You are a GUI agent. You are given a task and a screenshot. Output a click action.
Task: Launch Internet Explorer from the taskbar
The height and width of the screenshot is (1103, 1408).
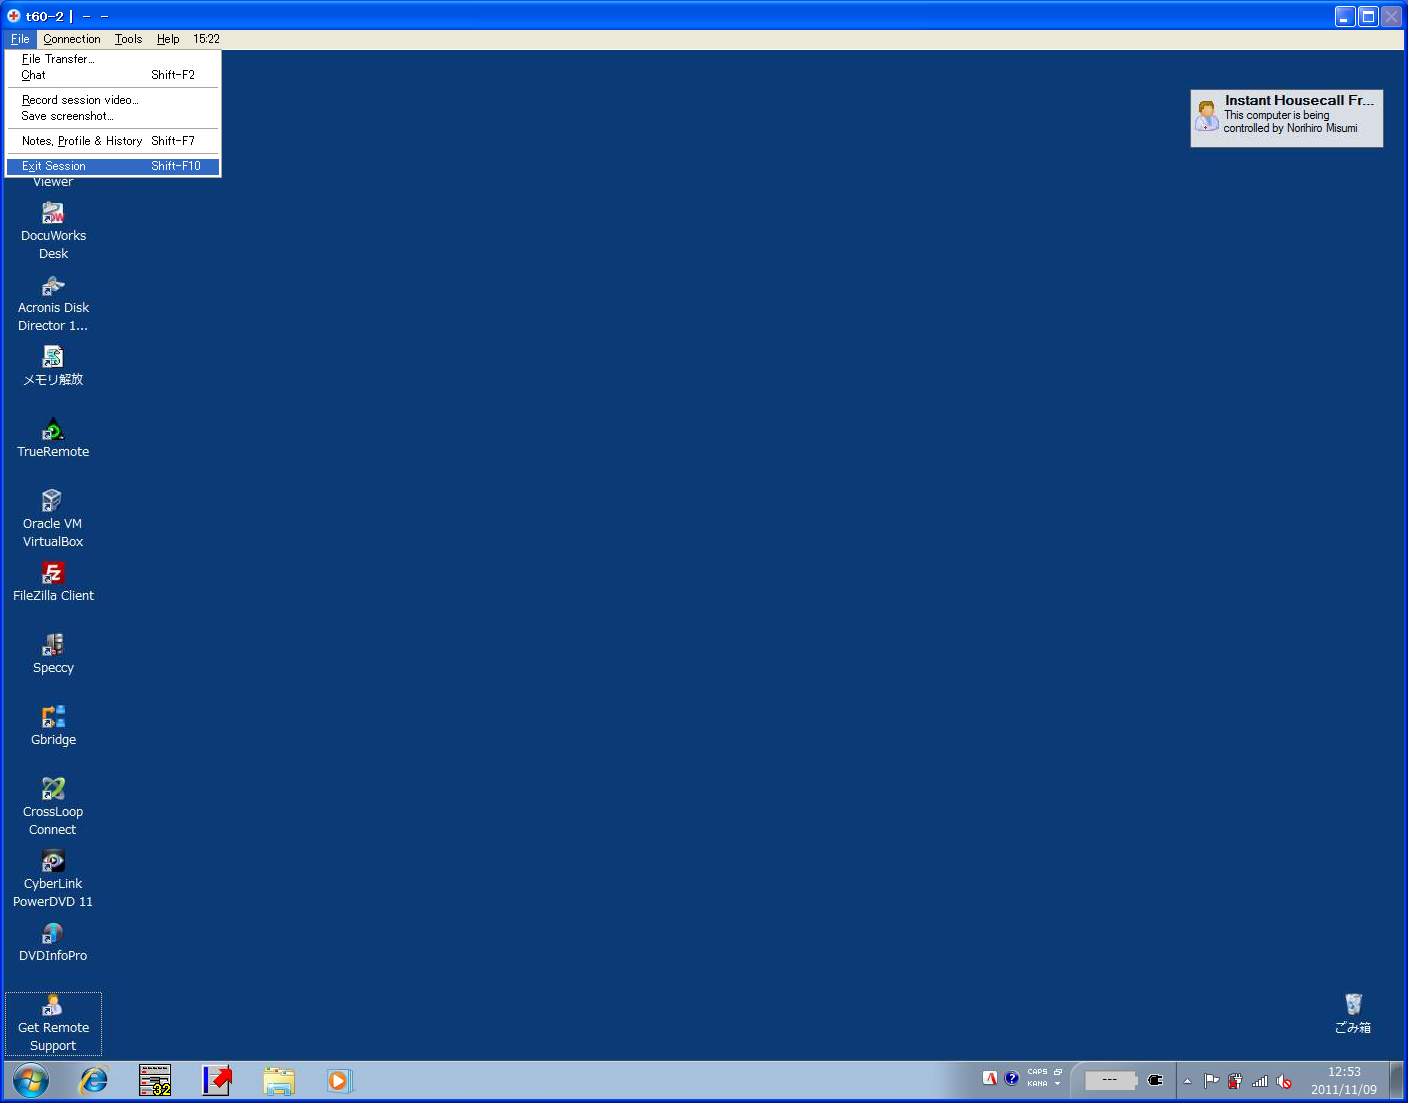click(94, 1081)
